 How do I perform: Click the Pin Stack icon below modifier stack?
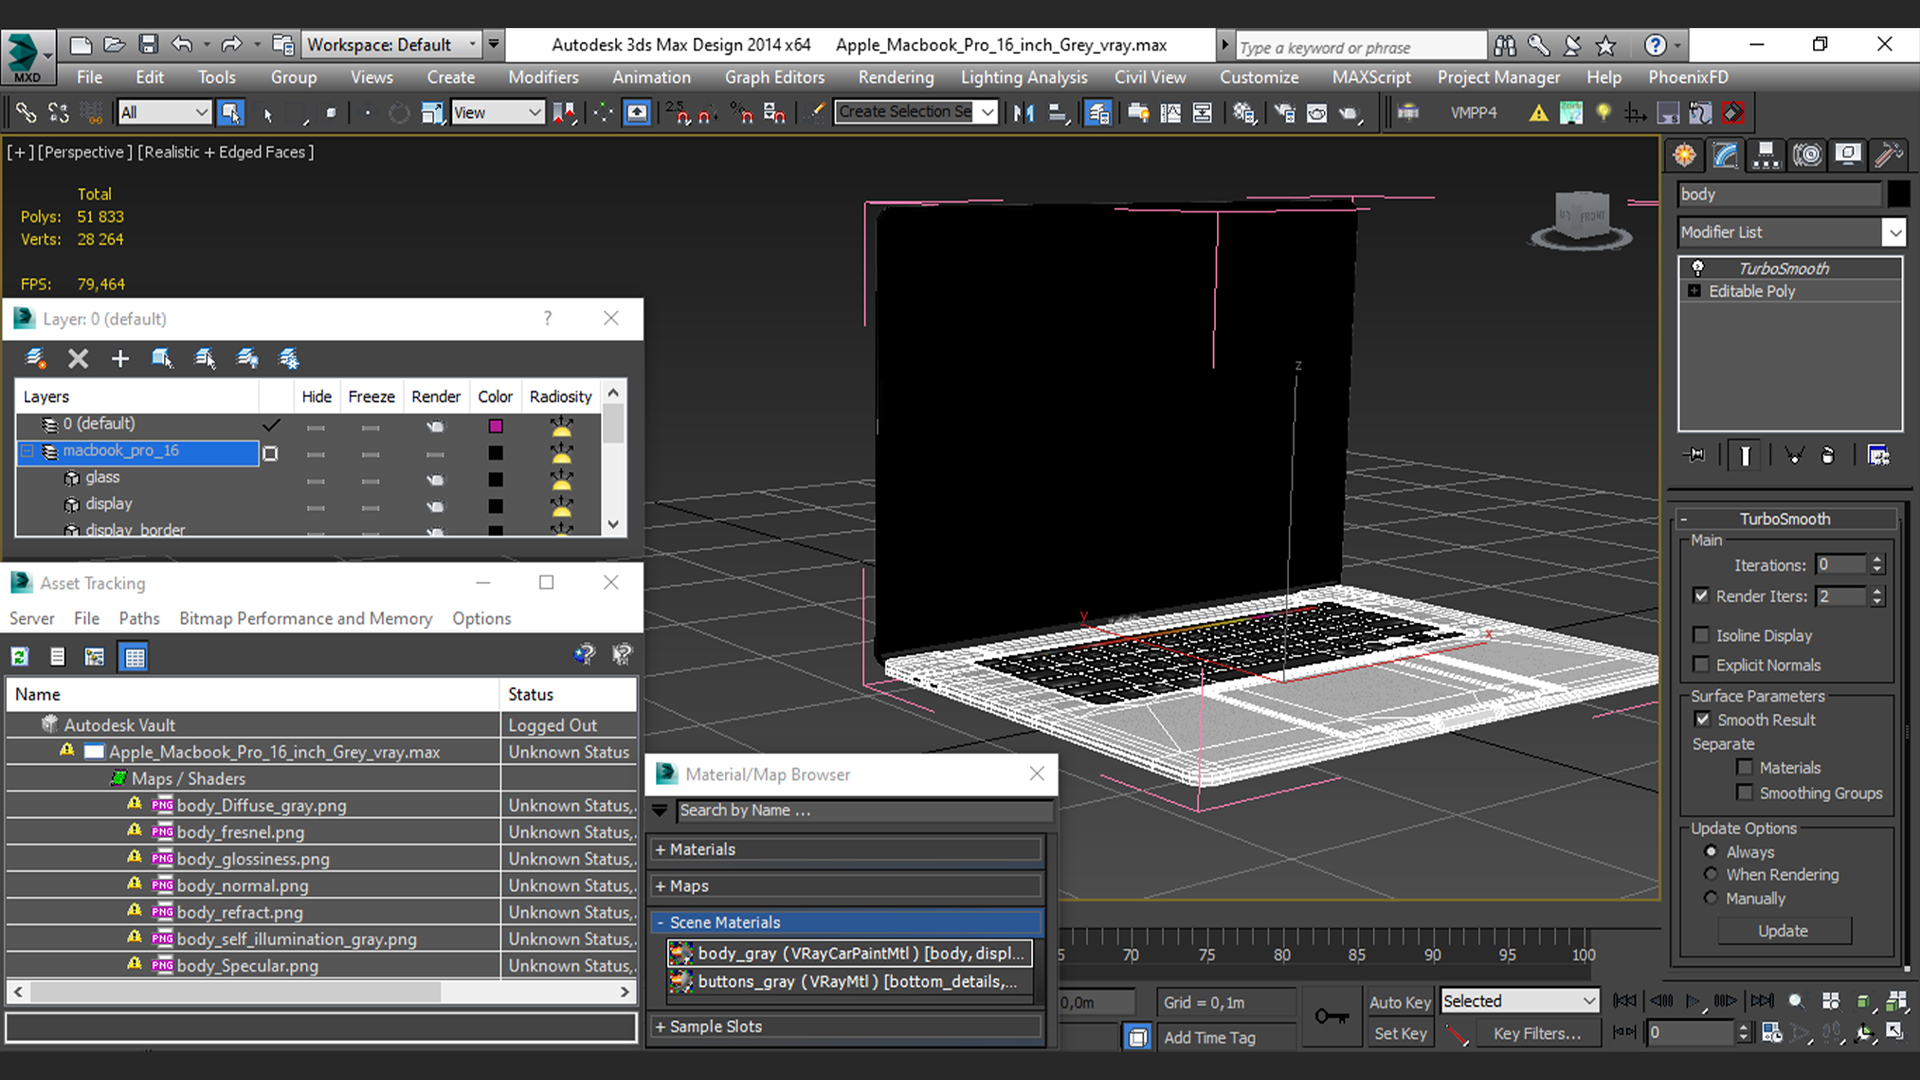(1695, 455)
